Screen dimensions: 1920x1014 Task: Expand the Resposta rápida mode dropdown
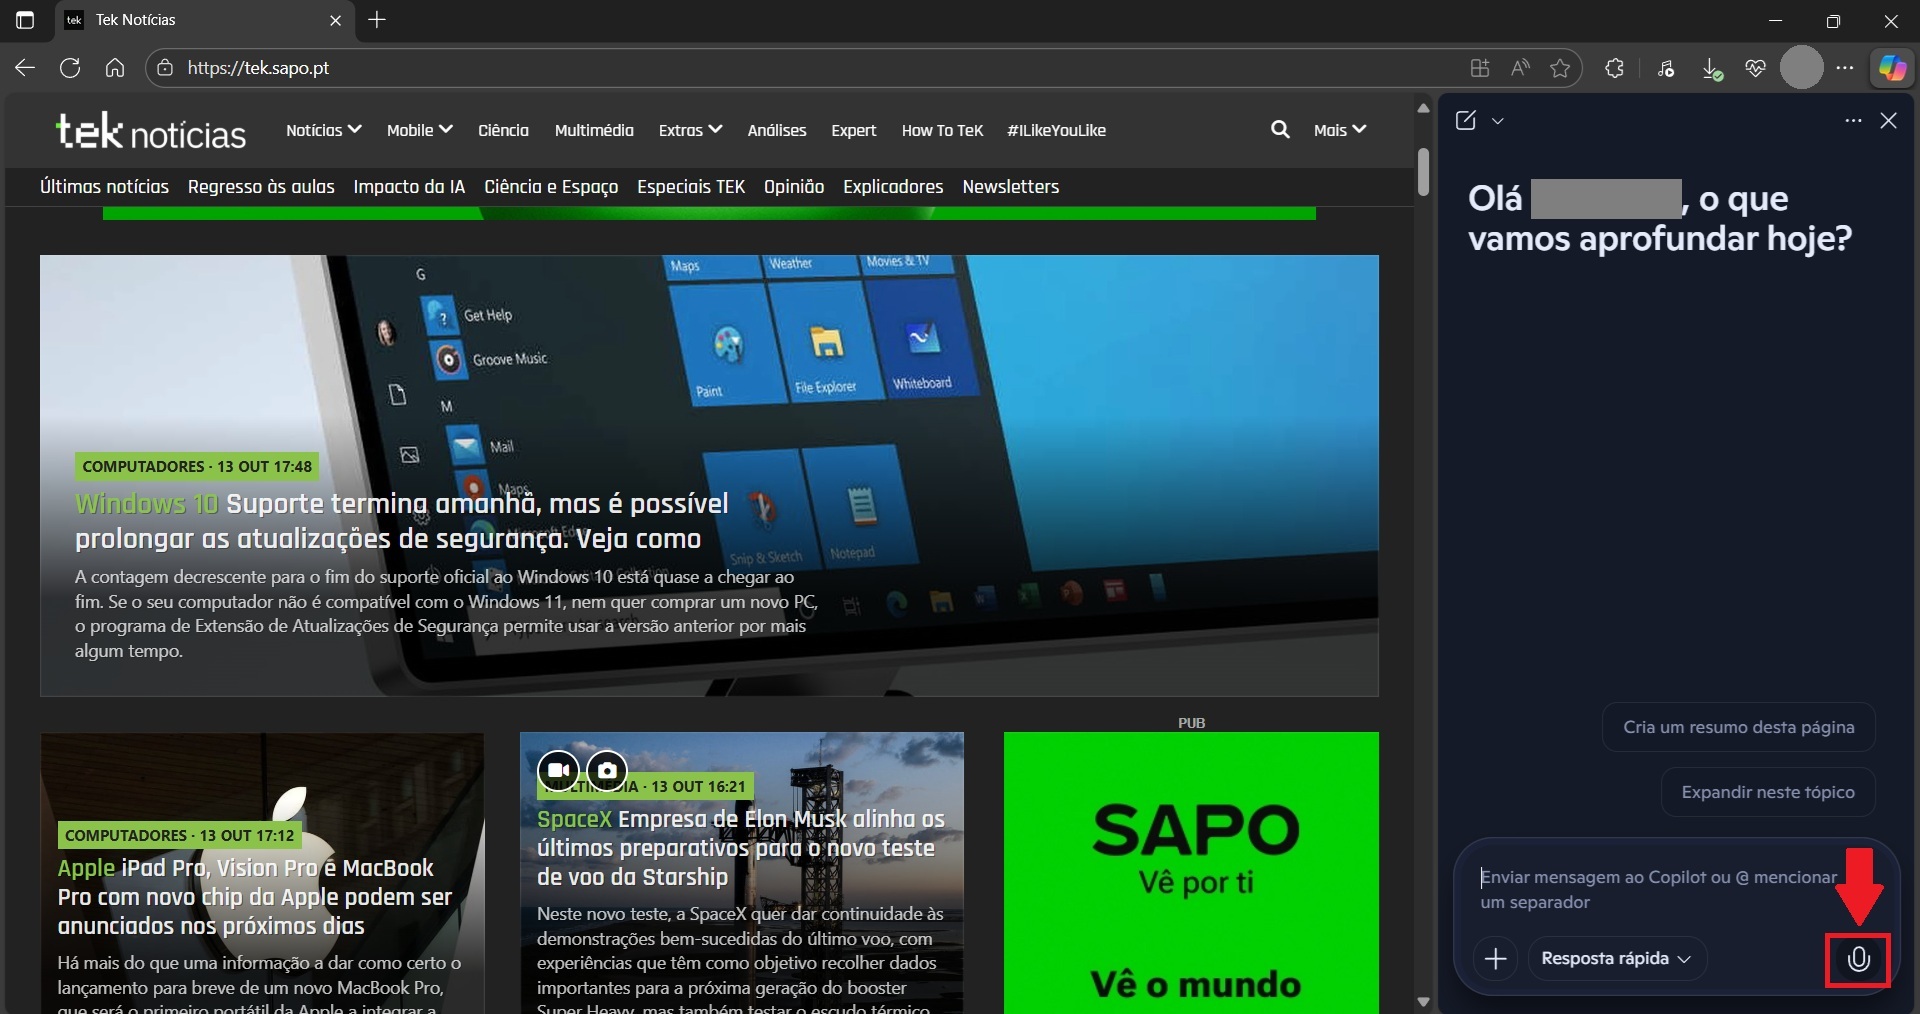pyautogui.click(x=1616, y=958)
